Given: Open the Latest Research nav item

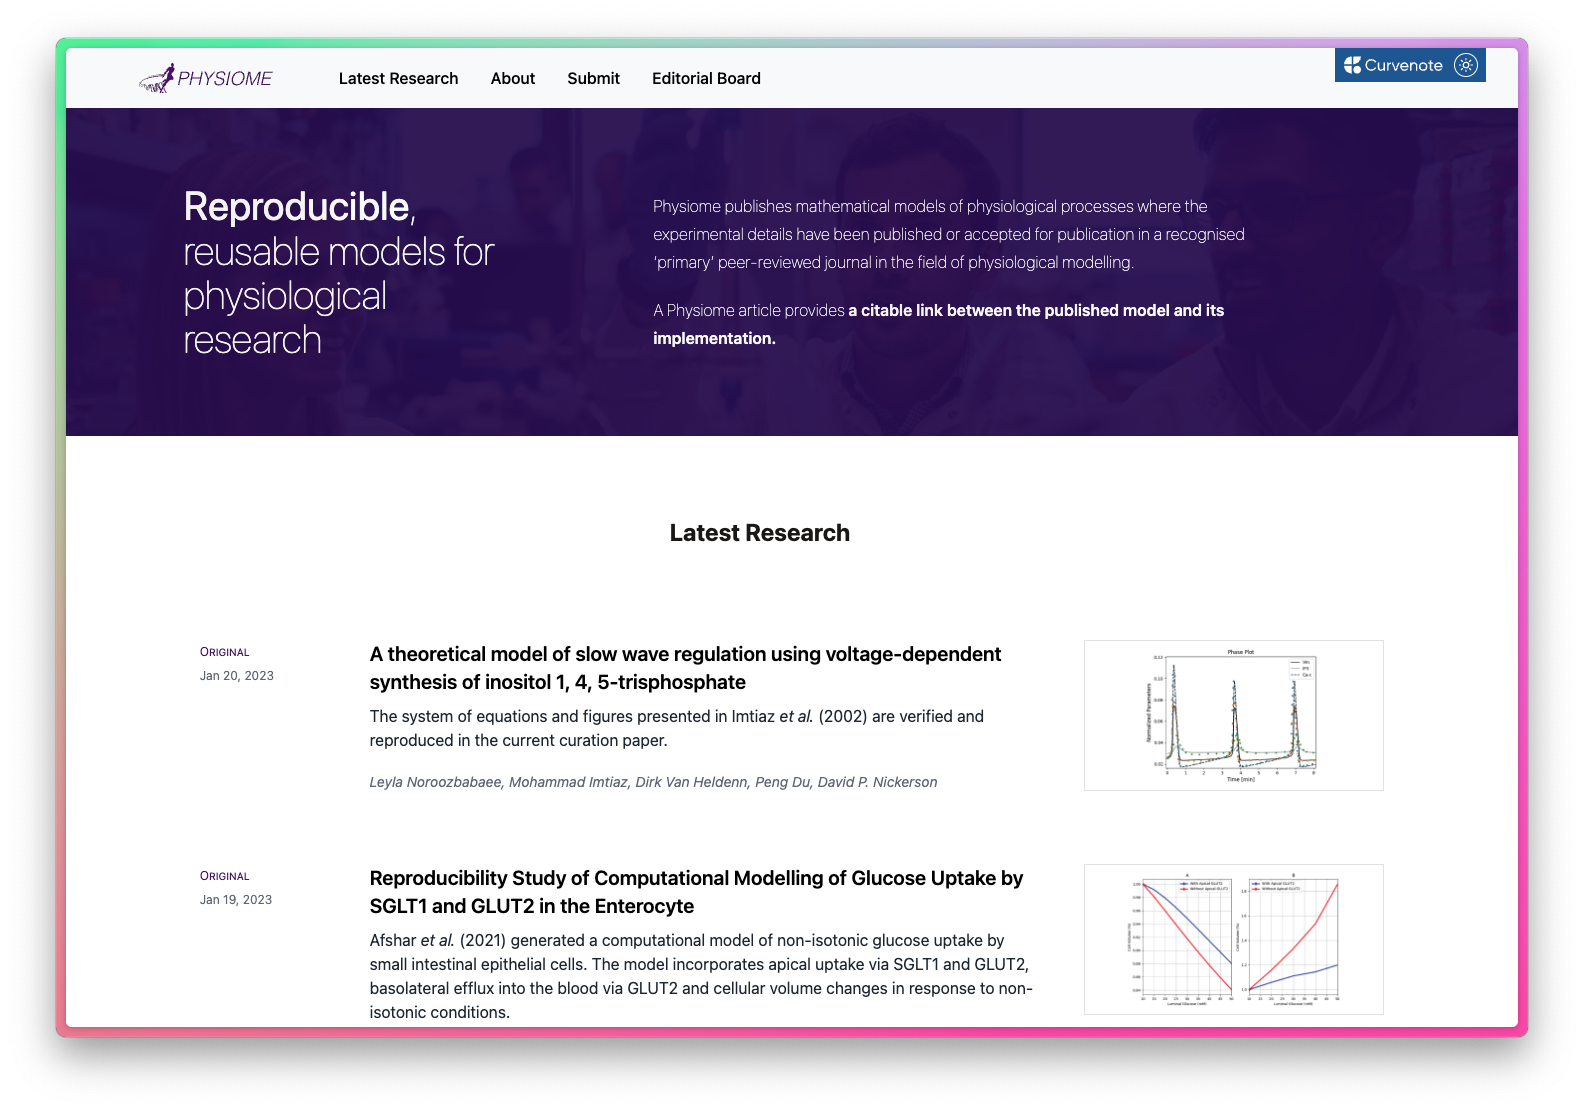Looking at the screenshot, I should coord(398,78).
